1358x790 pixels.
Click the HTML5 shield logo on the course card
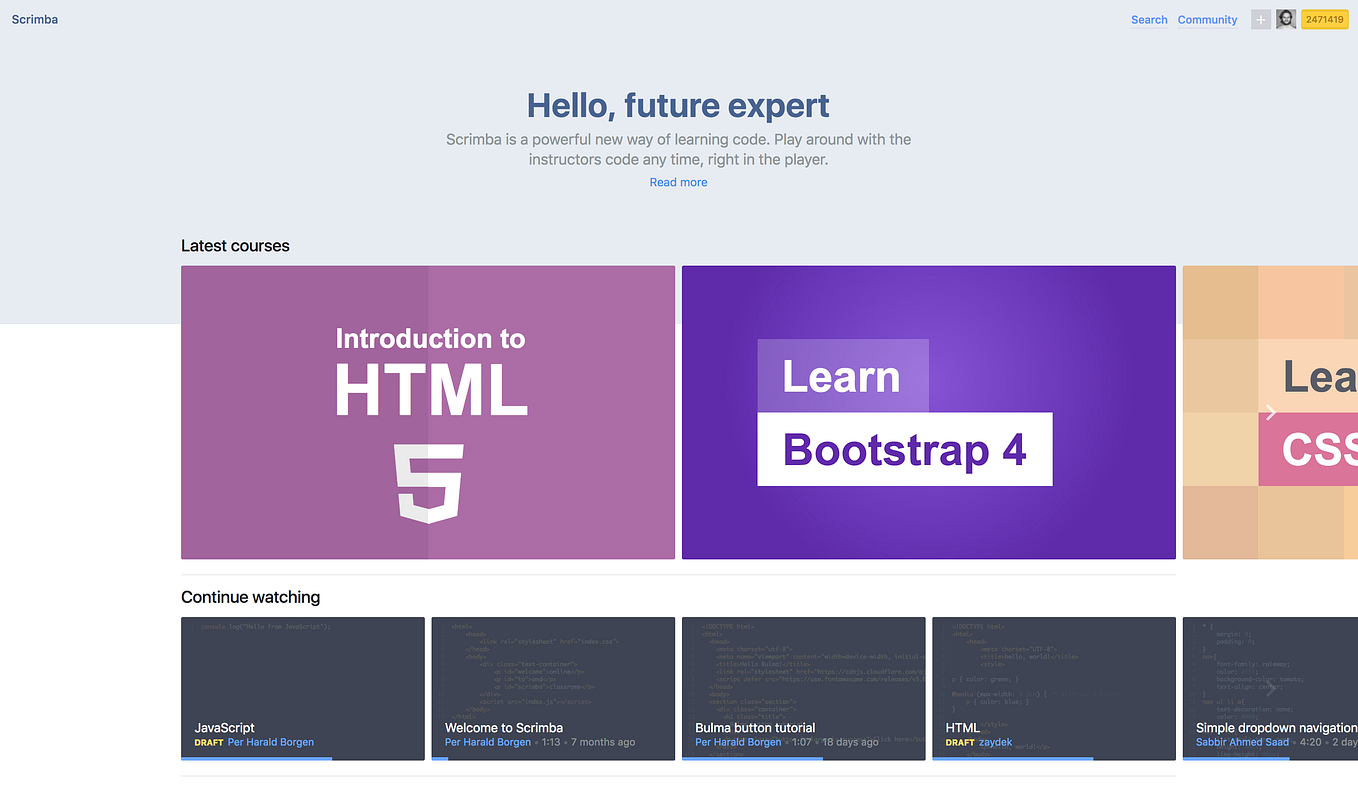click(x=430, y=480)
